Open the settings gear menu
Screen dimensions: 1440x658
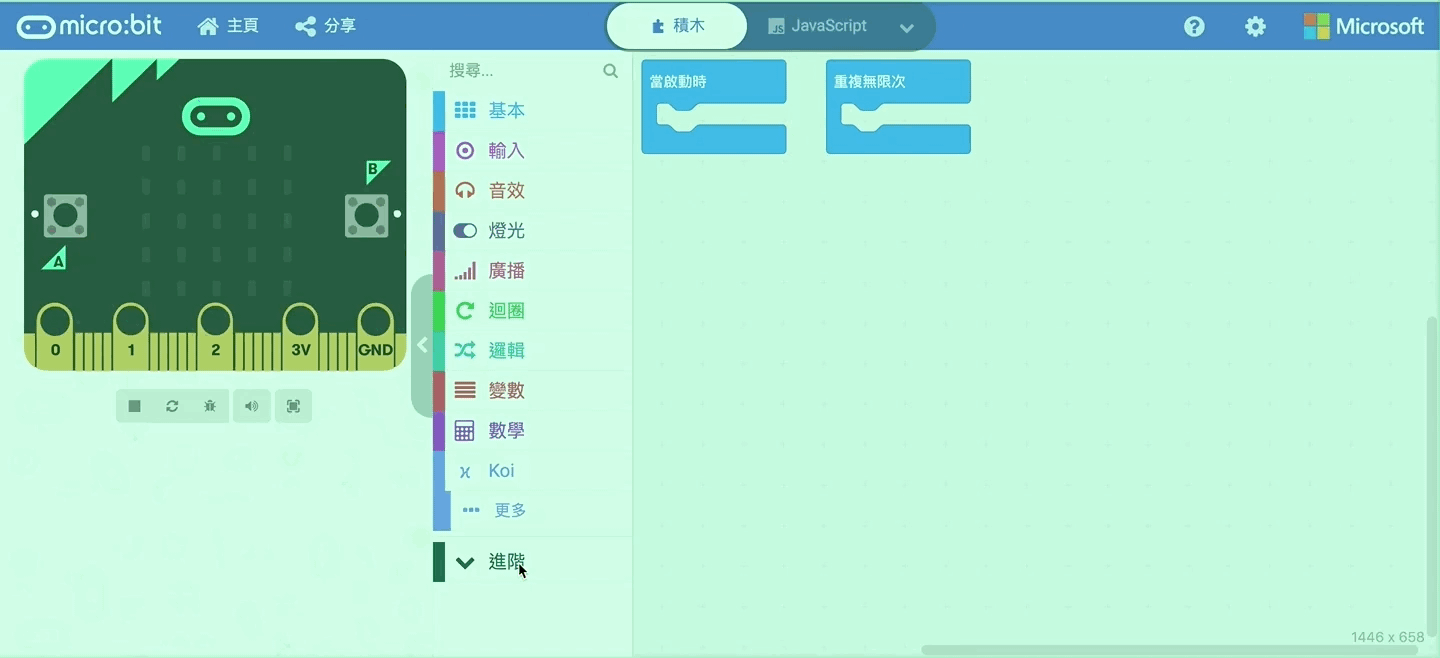[1255, 27]
